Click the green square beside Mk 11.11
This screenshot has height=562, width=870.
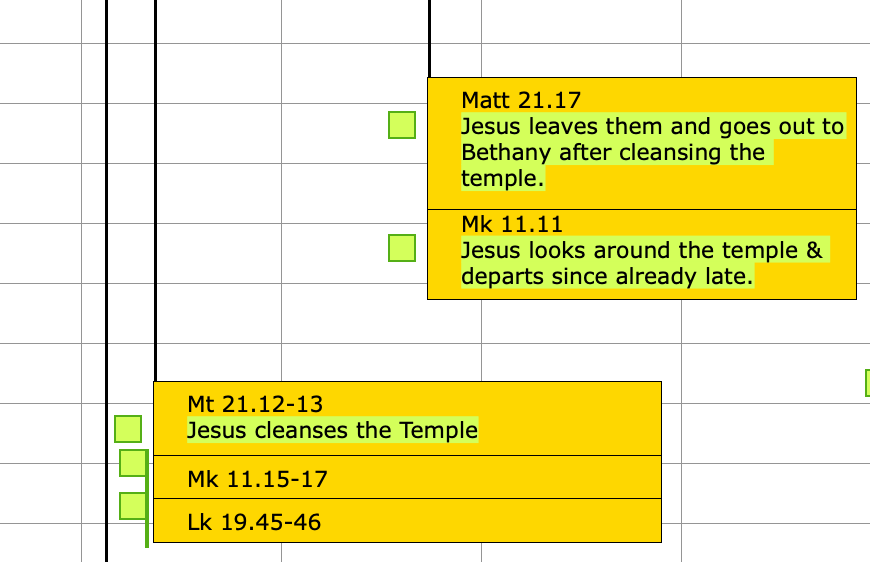tap(402, 247)
